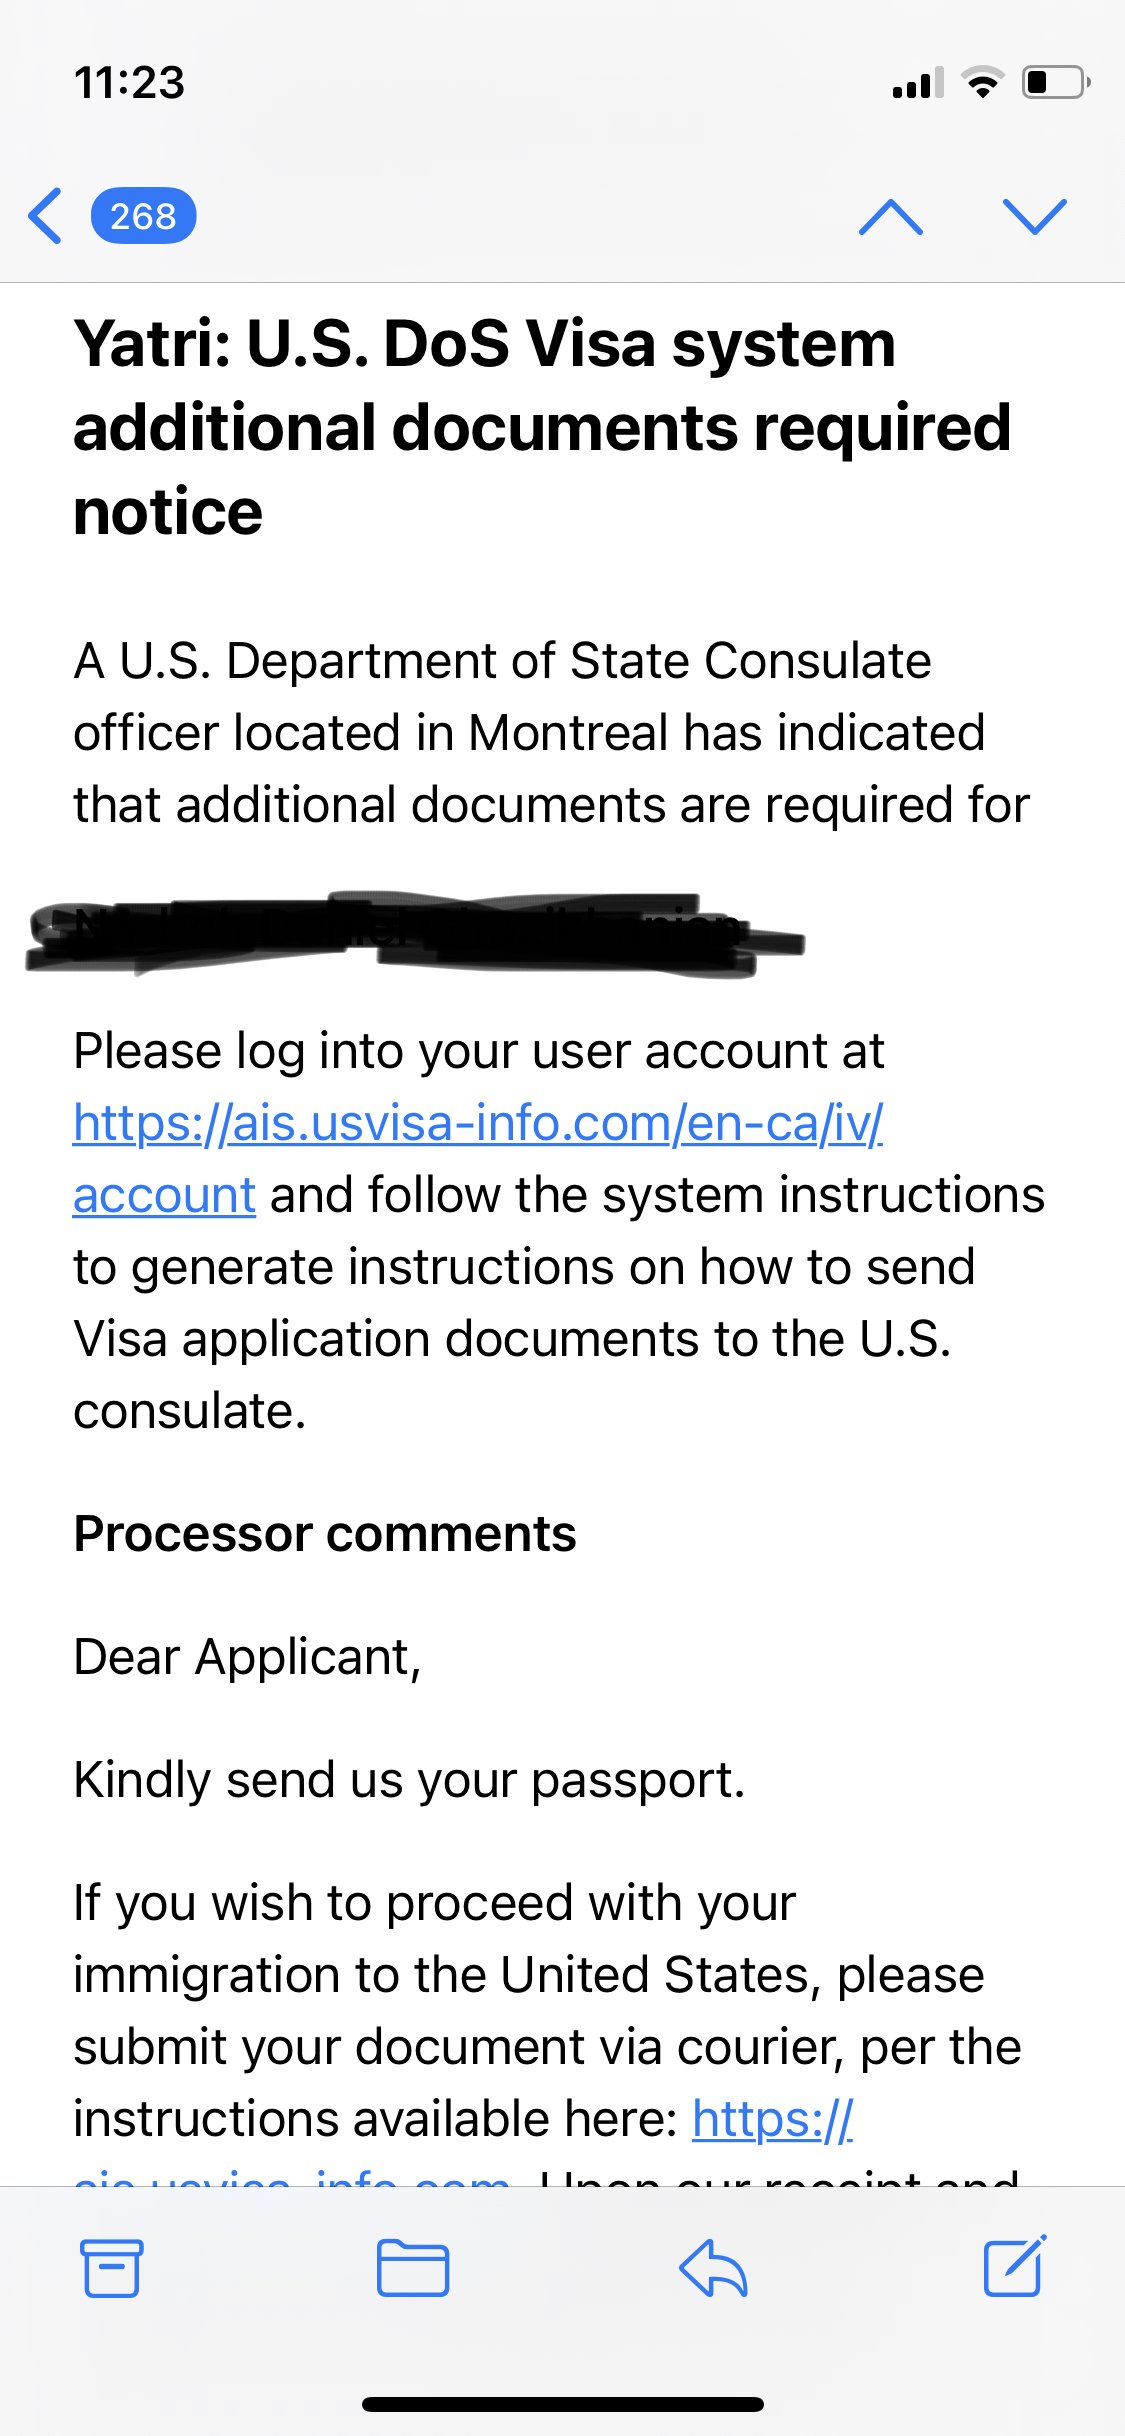Tap the 'Processor comments' heading
This screenshot has height=2436, width=1125.
coord(325,1533)
